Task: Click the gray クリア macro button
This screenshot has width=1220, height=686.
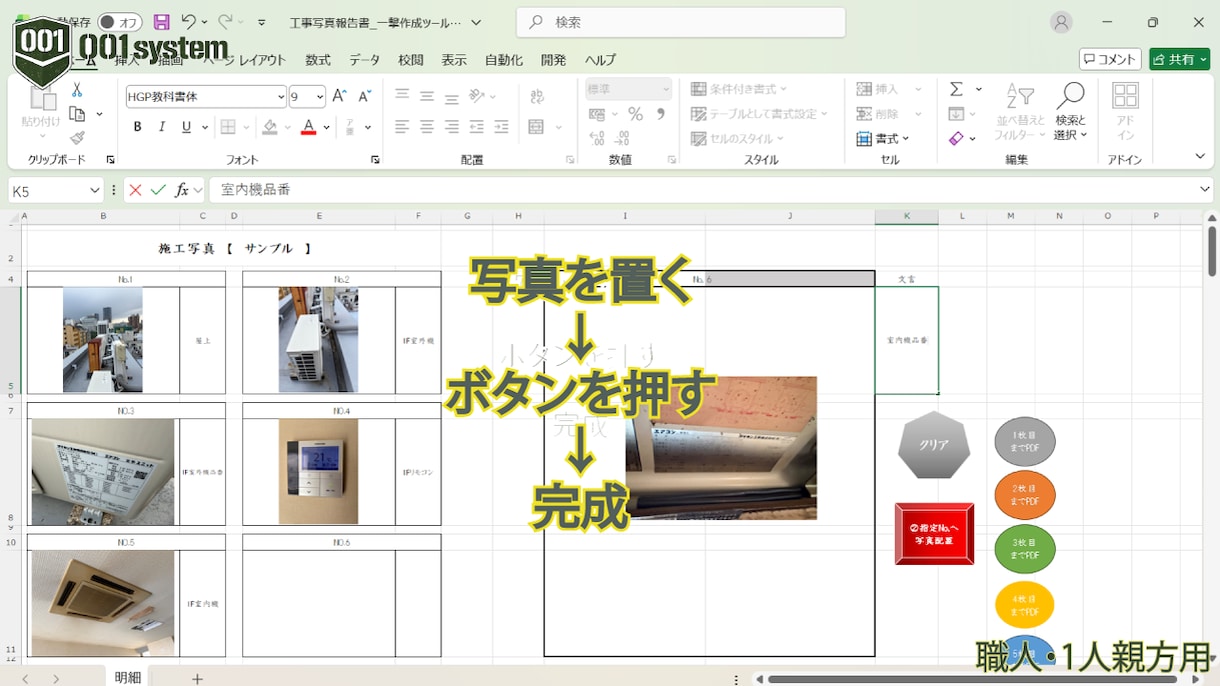Action: [x=934, y=444]
